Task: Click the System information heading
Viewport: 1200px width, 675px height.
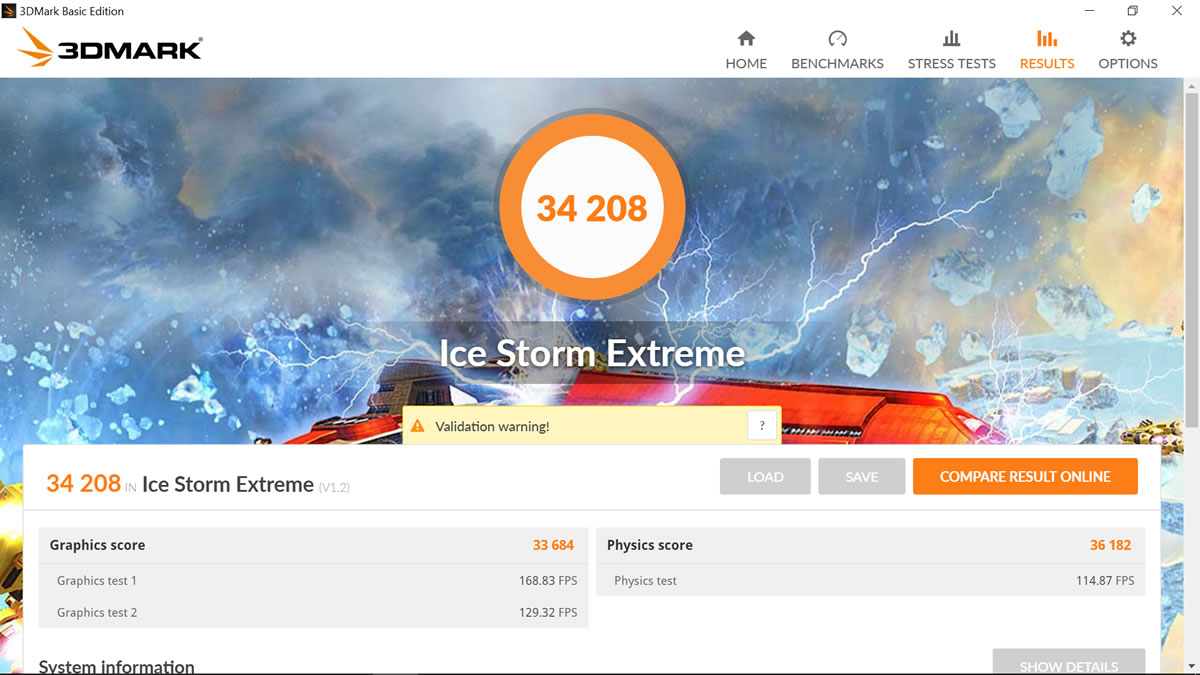Action: 116,666
